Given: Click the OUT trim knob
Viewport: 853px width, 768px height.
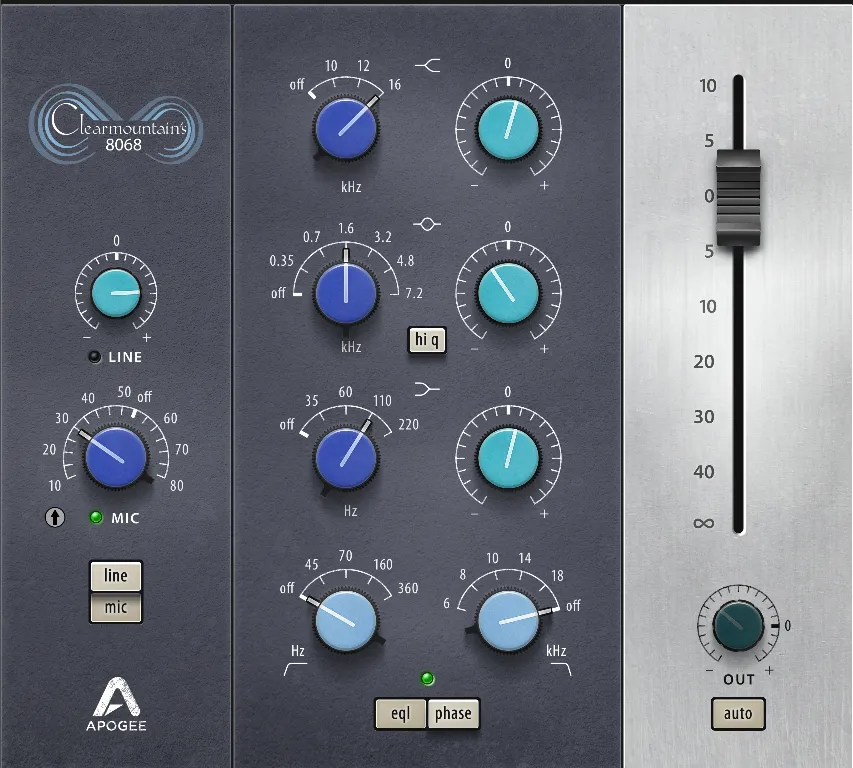Looking at the screenshot, I should (x=738, y=625).
